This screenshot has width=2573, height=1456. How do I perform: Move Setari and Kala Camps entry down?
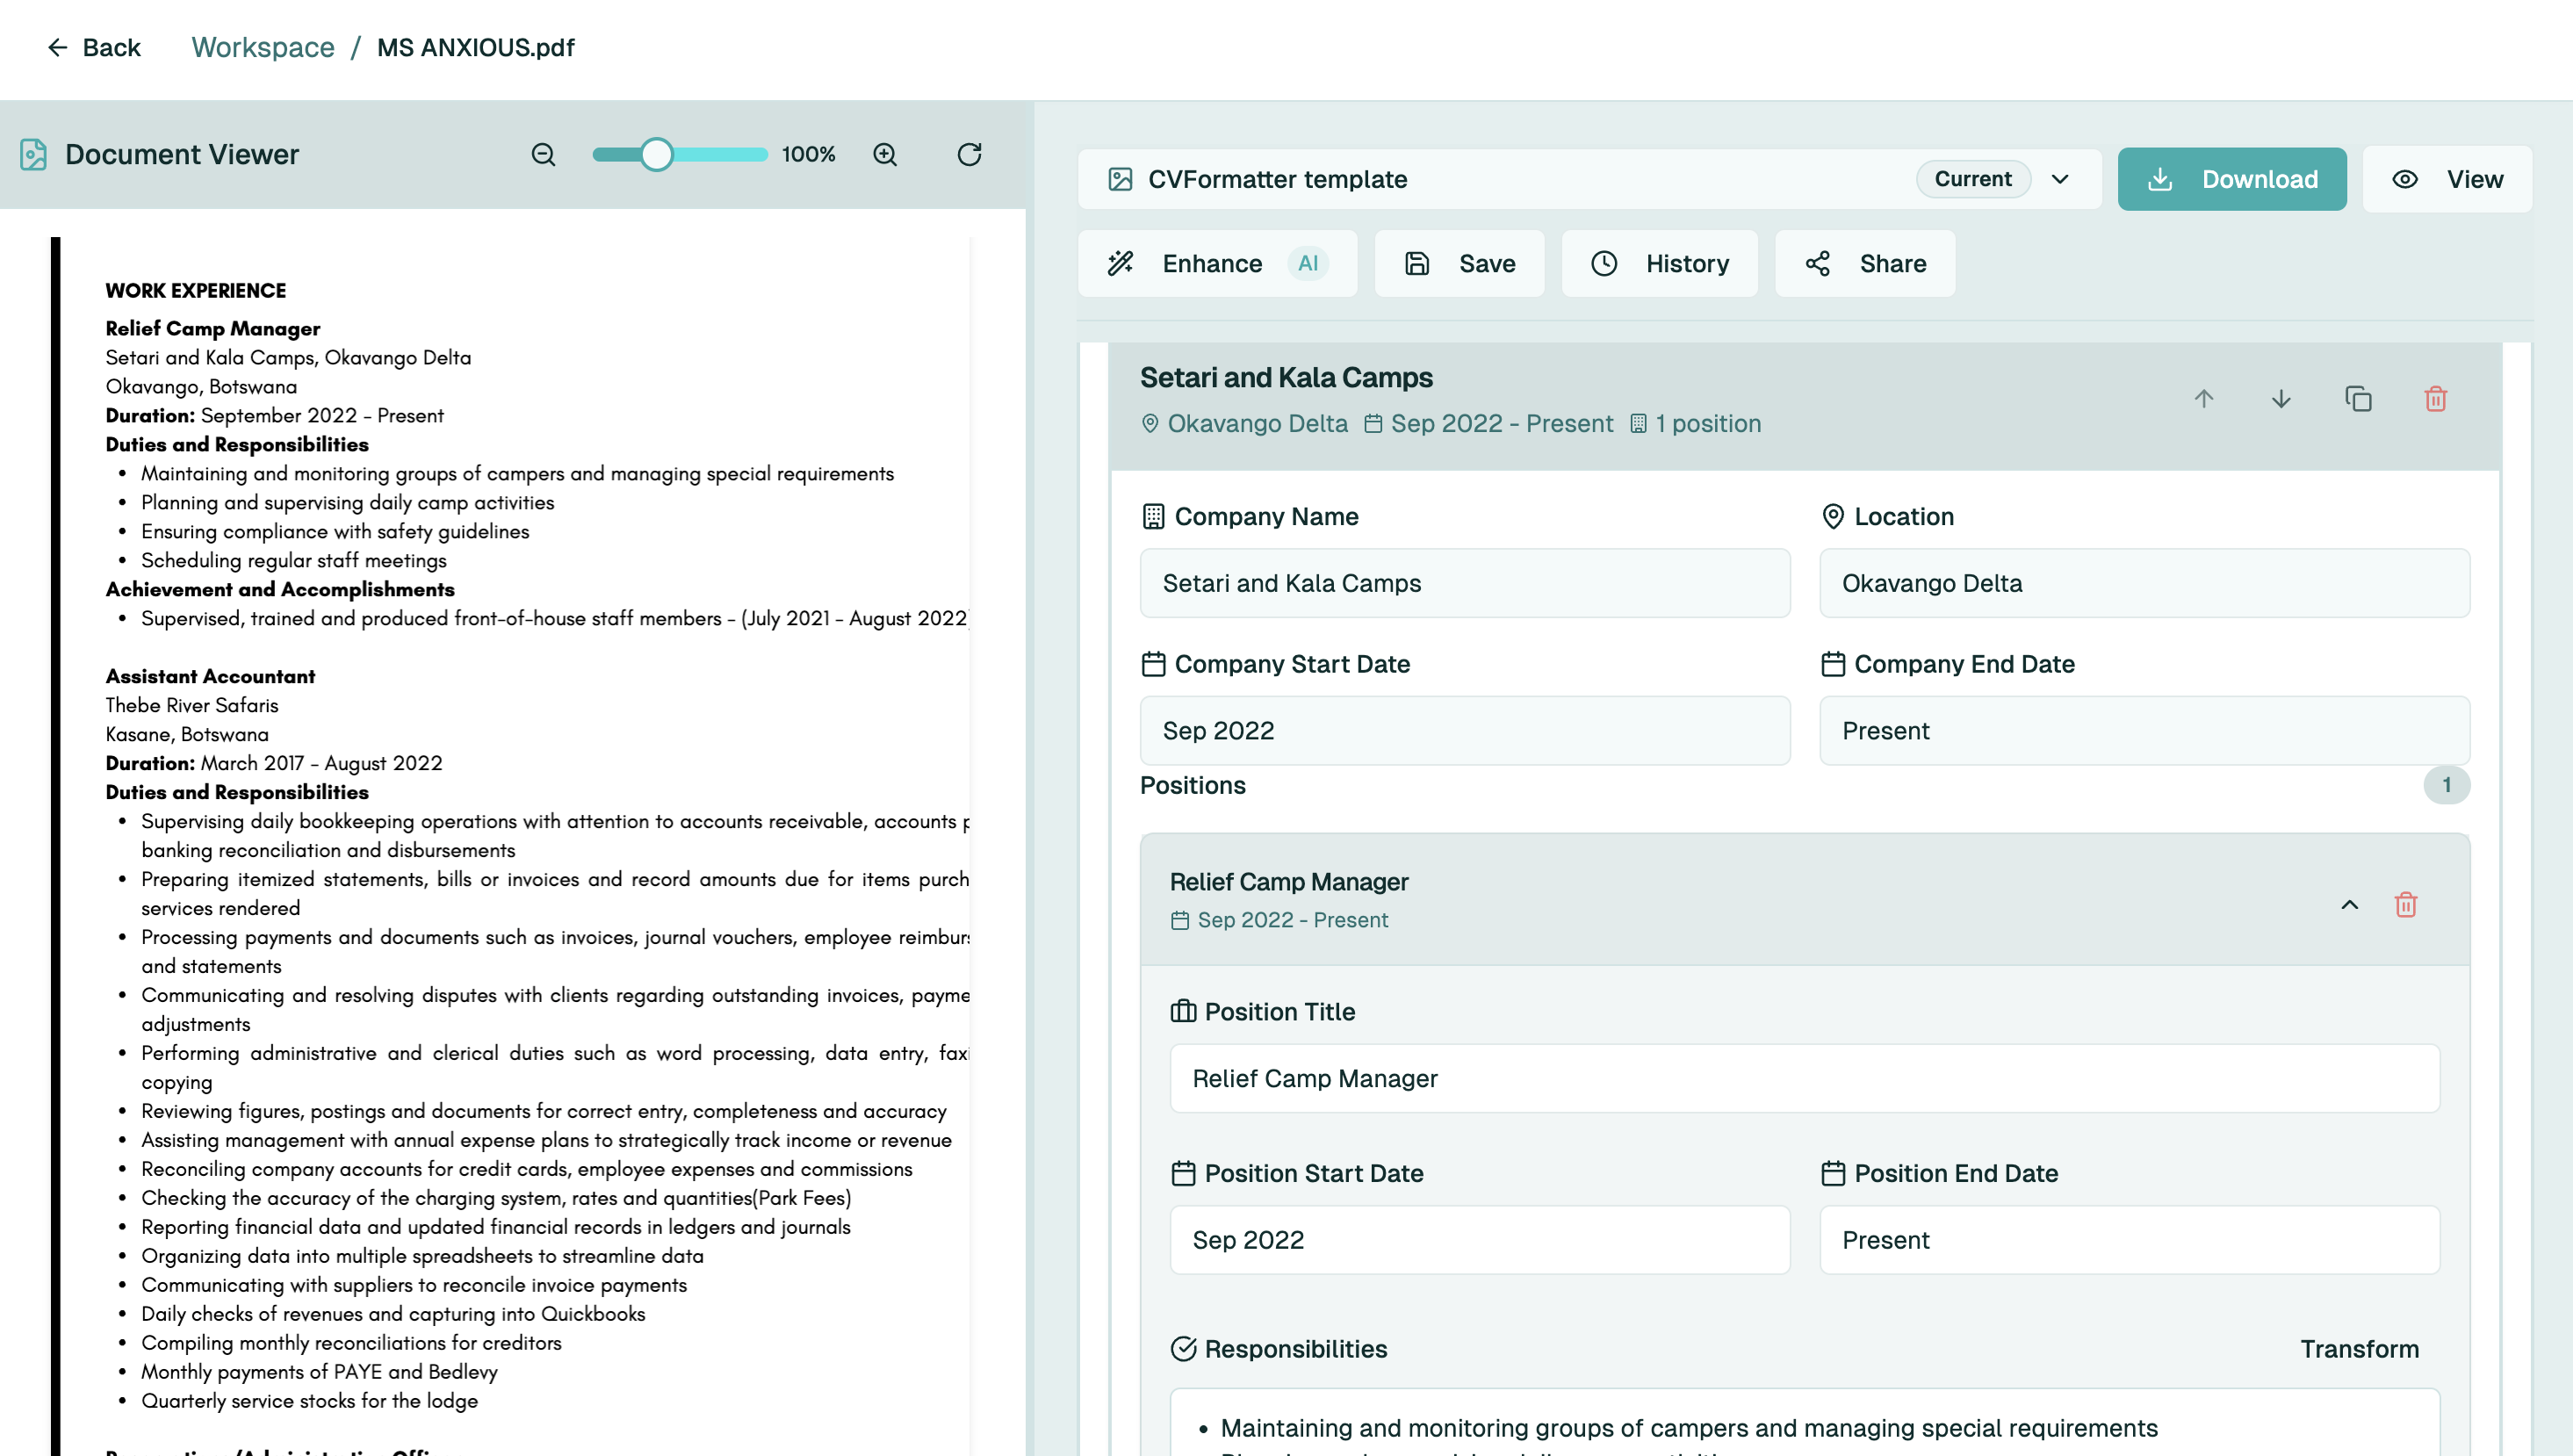(2281, 399)
